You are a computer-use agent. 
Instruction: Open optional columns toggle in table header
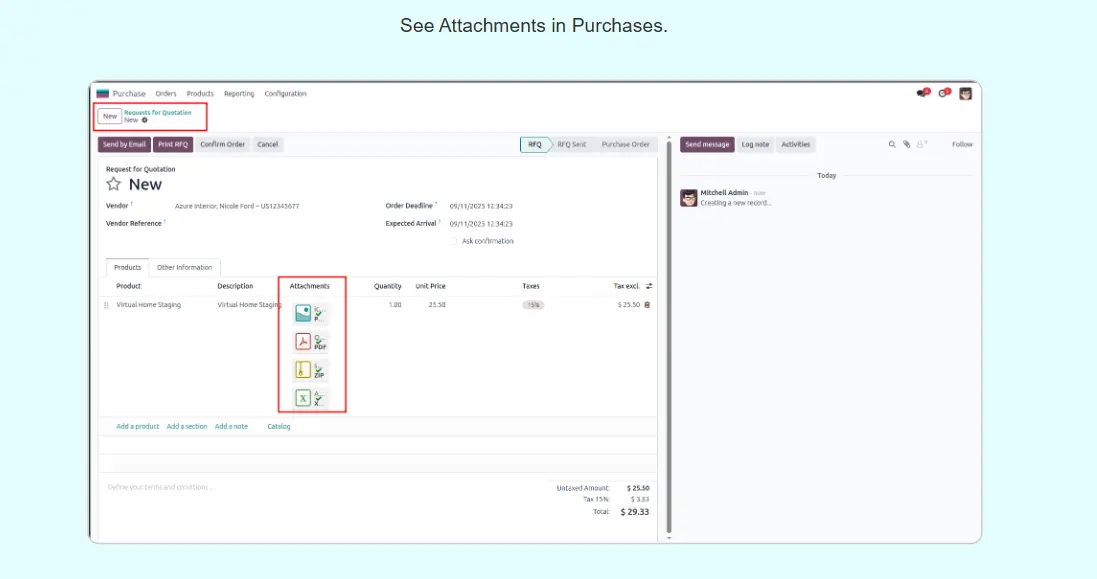coord(648,286)
